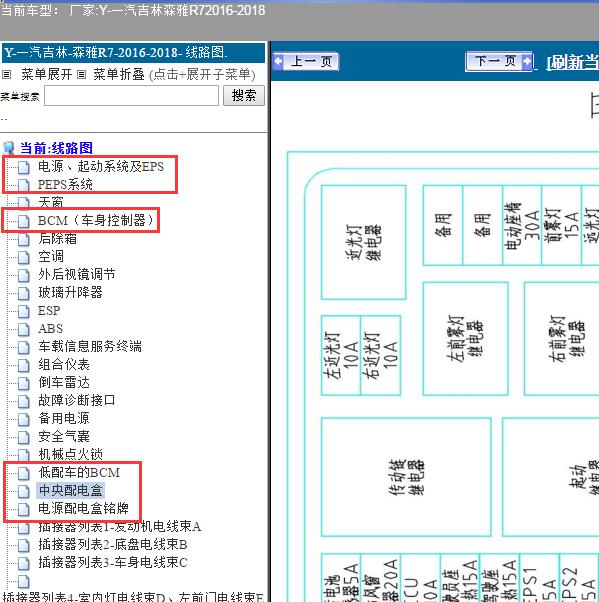Open the 天窗 sunroof diagram
The image size is (599, 602).
51,202
